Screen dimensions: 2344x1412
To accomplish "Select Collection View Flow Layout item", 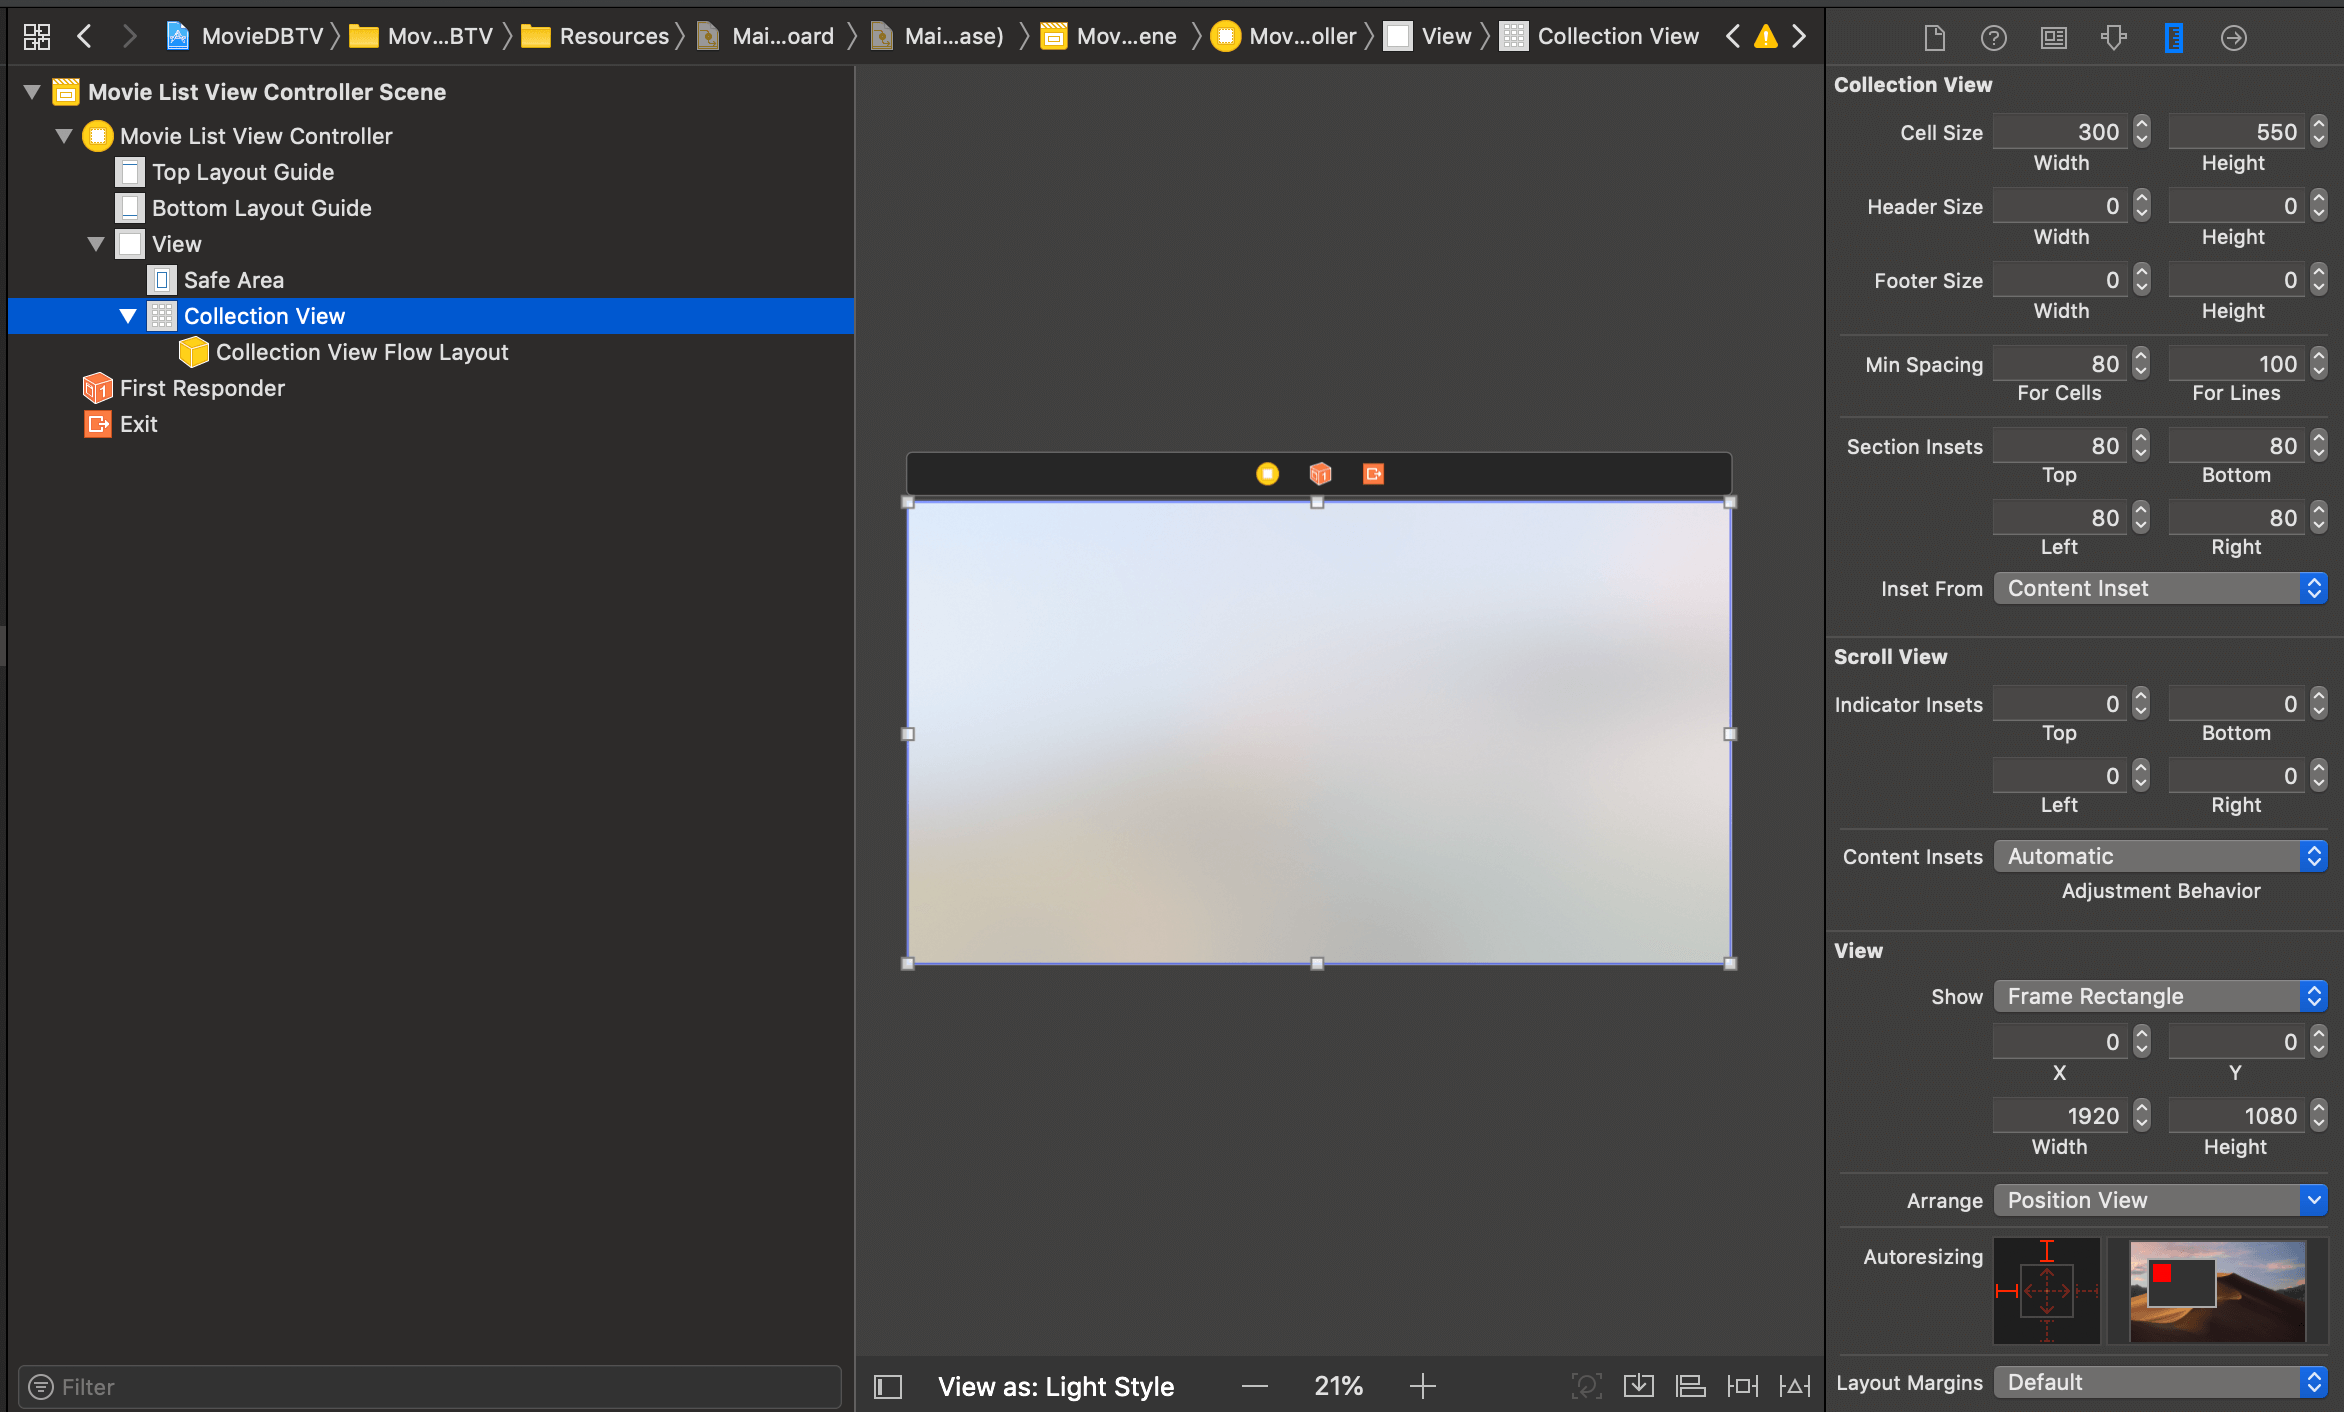I will 362,352.
